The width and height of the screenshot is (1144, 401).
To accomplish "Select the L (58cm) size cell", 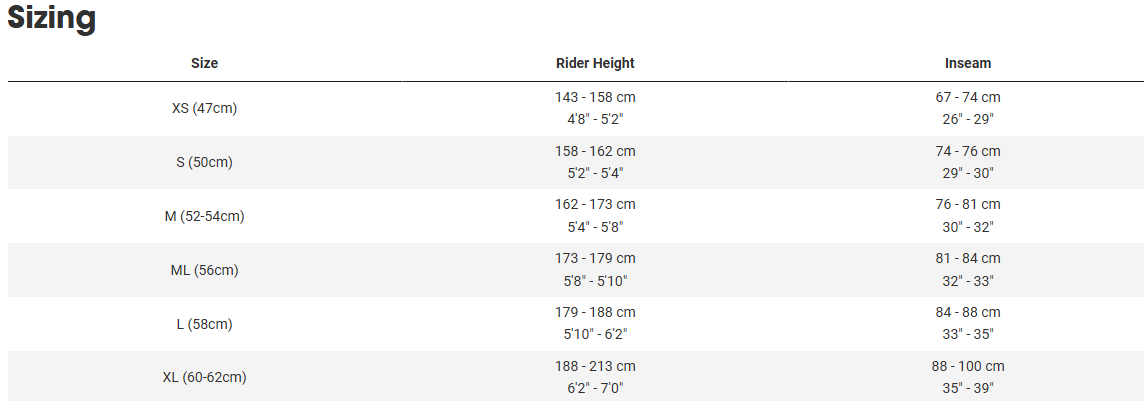I will (x=204, y=324).
